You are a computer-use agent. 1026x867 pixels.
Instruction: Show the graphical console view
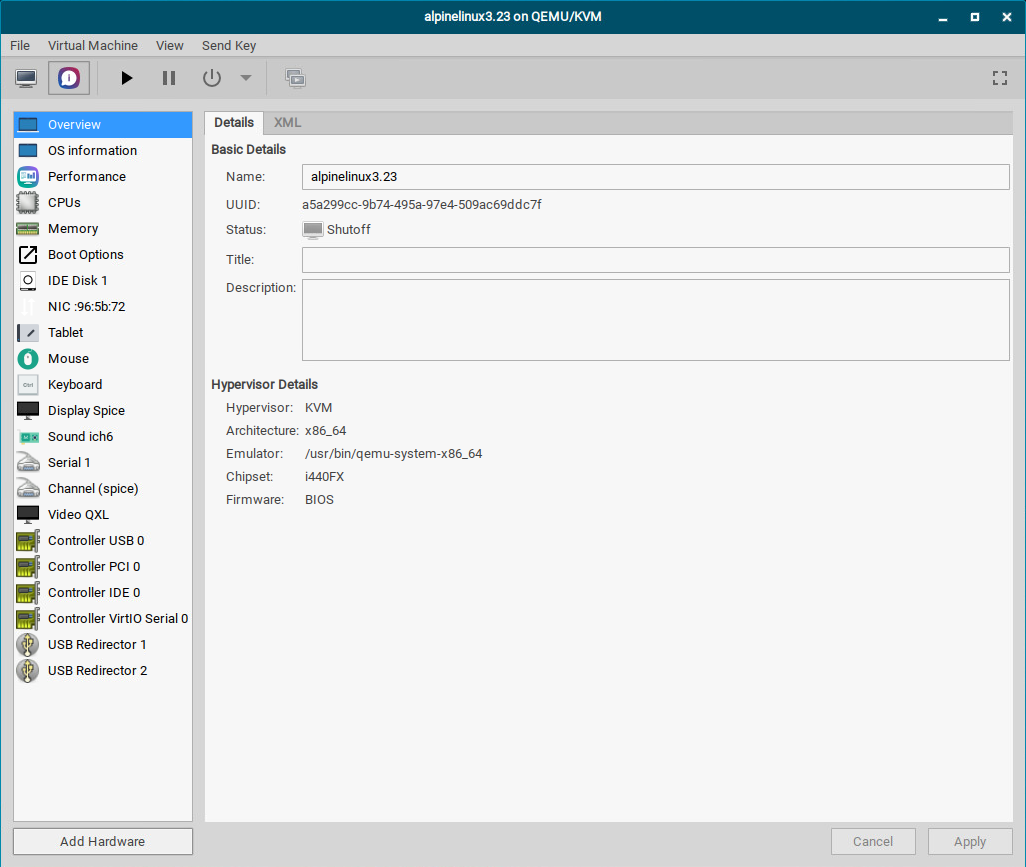[x=26, y=79]
